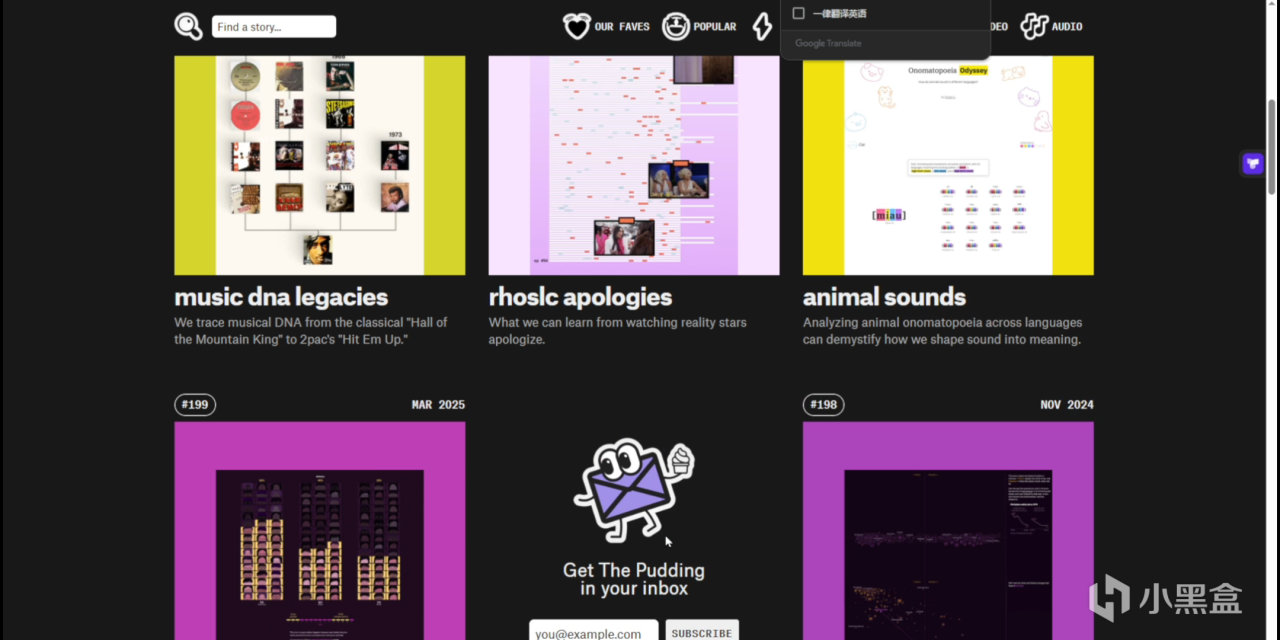
Task: Open the rhoslc apologies thumbnail
Action: click(634, 165)
